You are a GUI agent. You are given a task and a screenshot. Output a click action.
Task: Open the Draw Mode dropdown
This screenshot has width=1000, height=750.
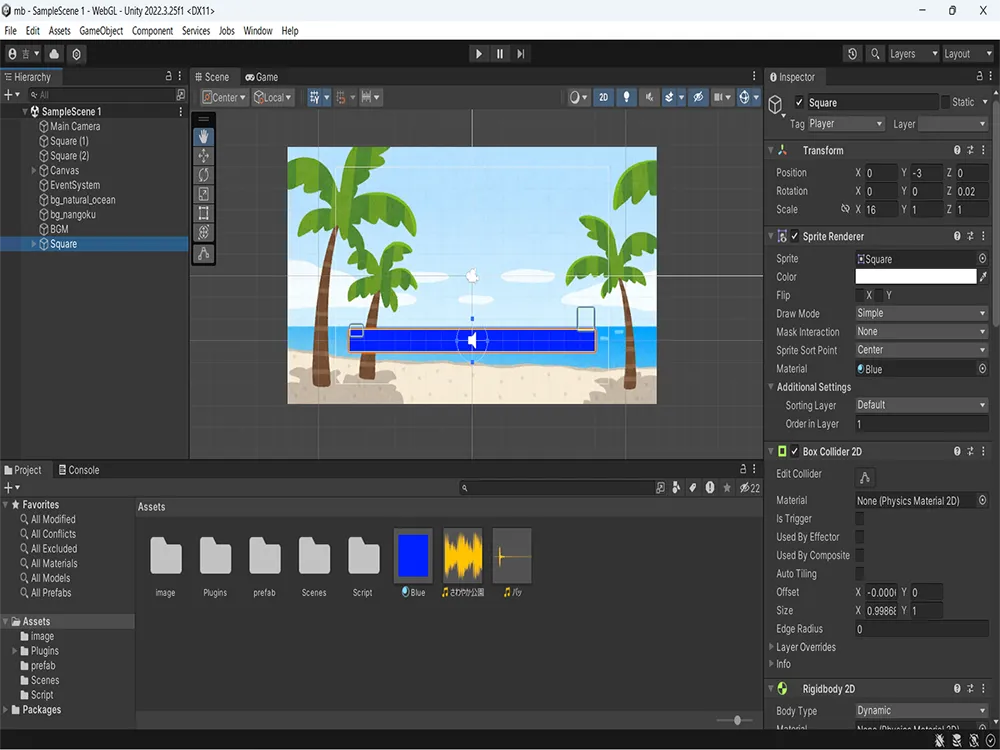point(922,313)
